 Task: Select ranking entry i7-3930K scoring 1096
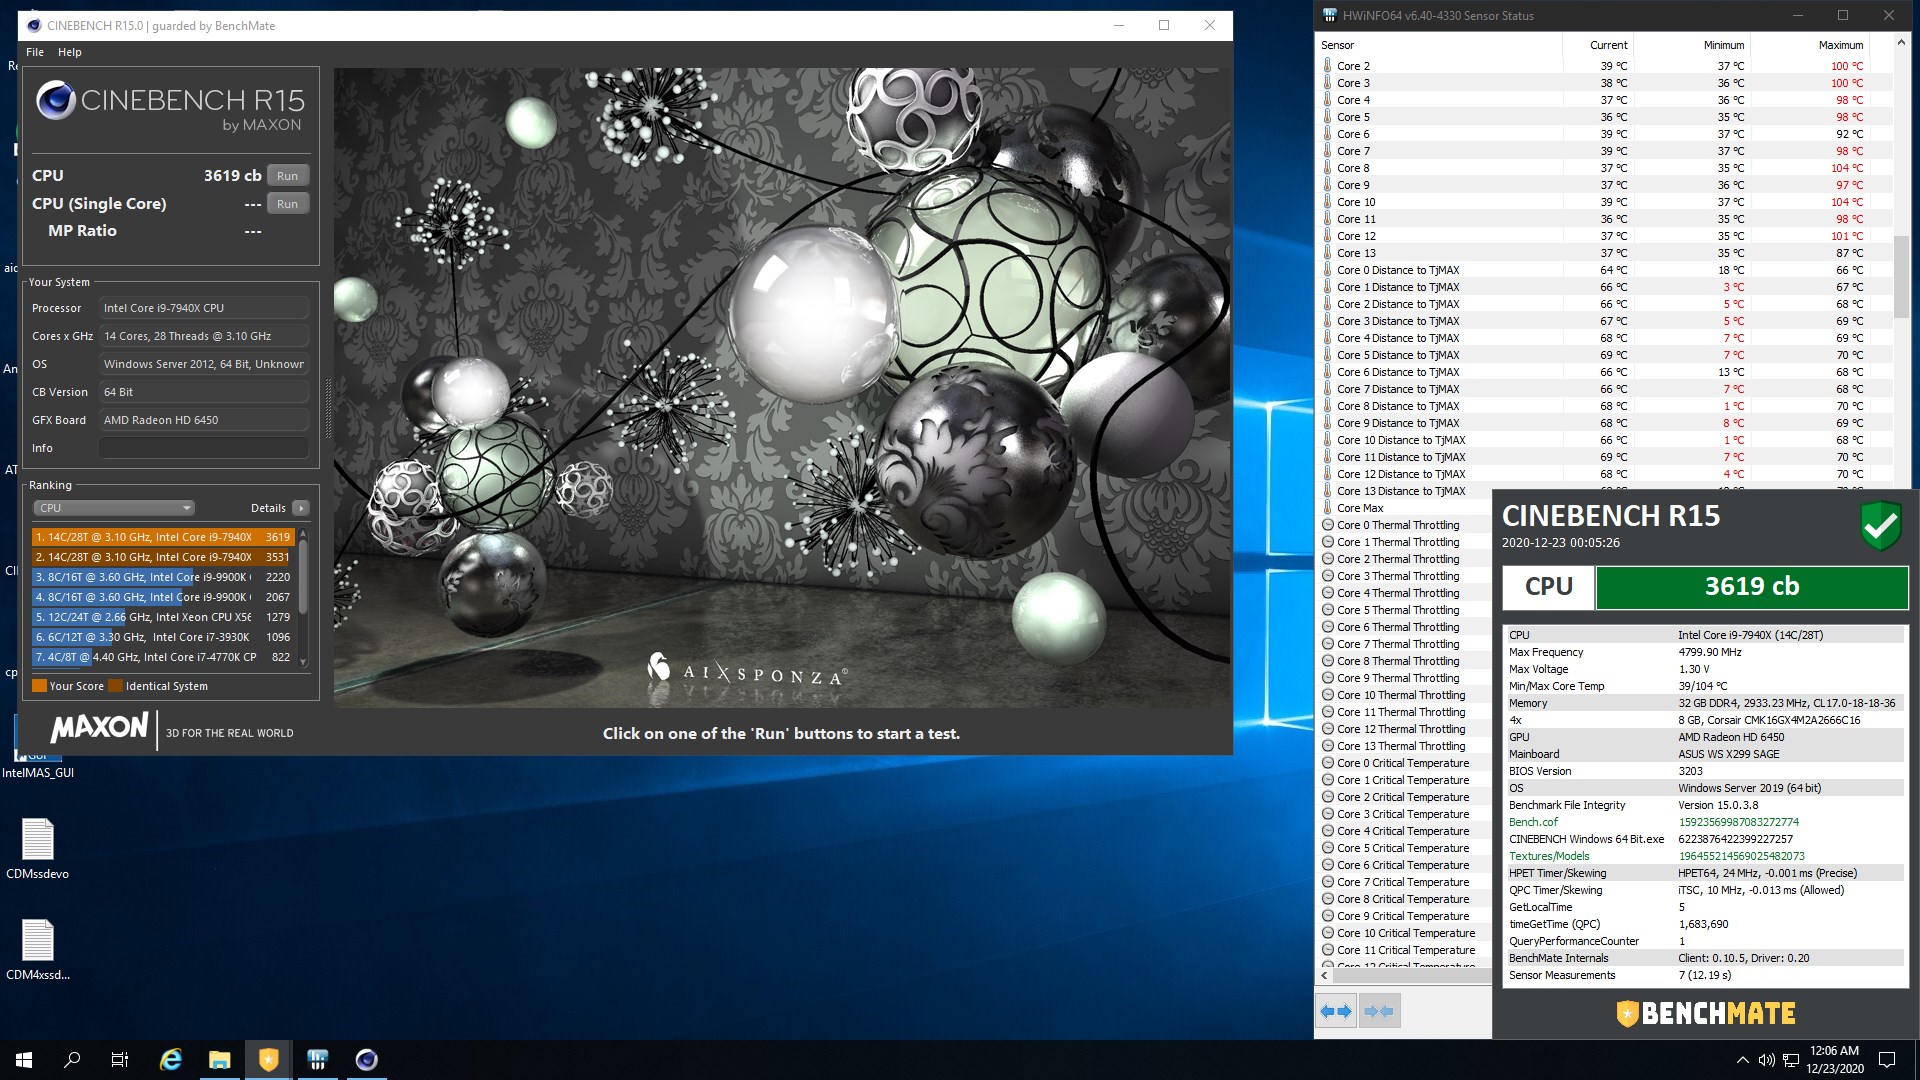[x=163, y=637]
